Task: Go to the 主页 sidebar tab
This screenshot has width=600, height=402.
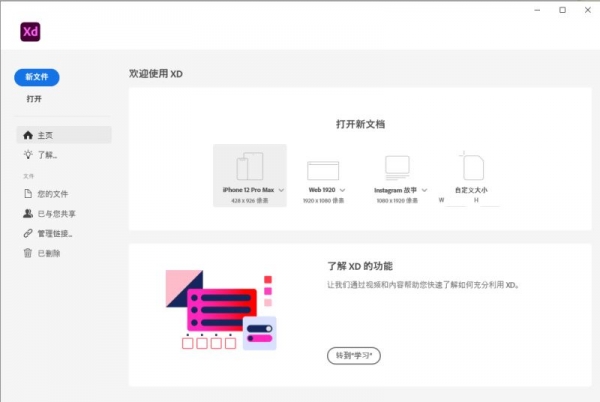Action: (64, 135)
